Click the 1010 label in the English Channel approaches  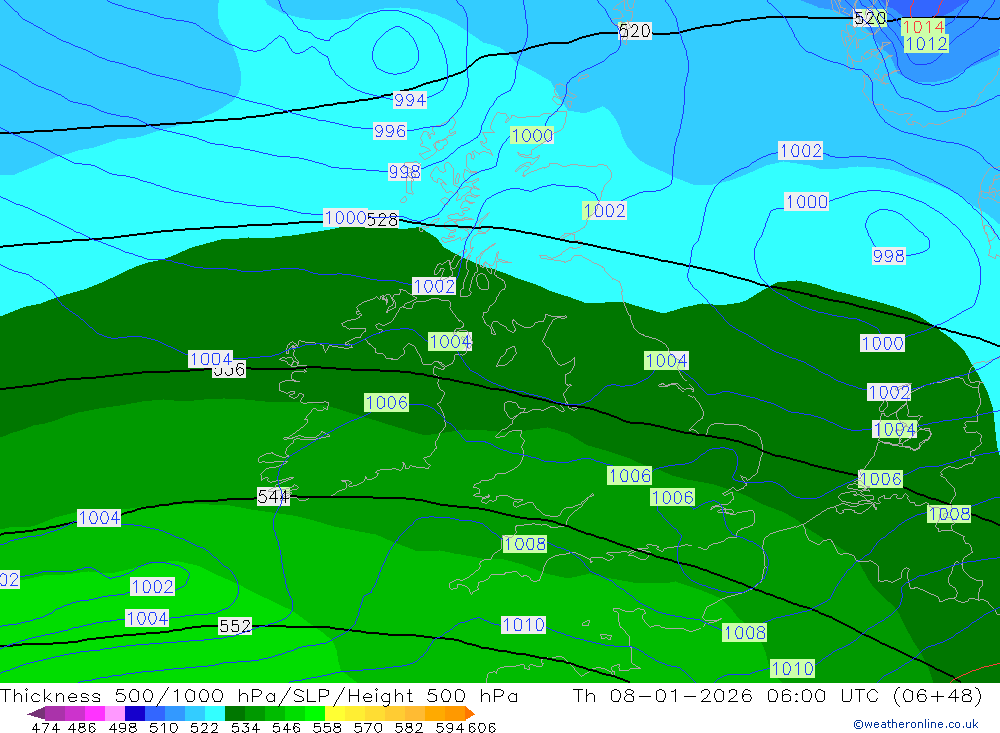[523, 625]
